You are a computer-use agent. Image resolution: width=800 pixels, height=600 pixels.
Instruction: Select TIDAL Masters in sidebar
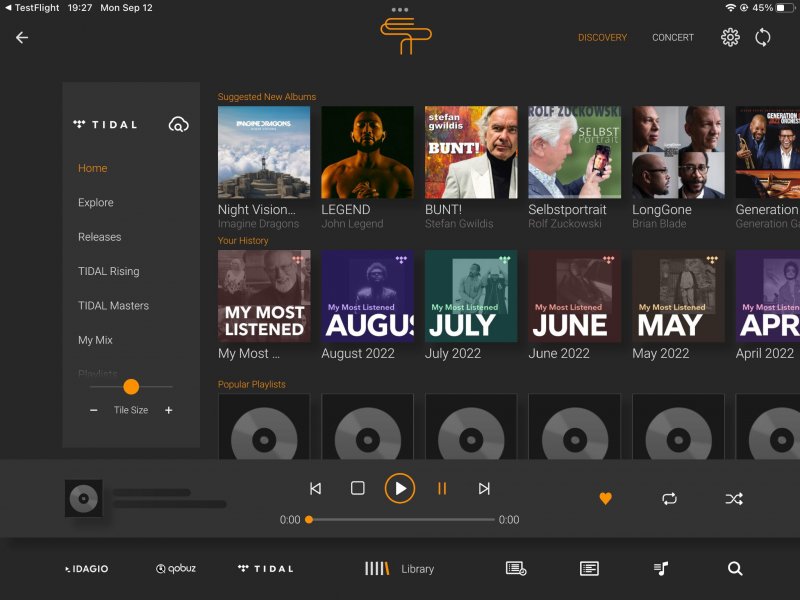point(113,306)
